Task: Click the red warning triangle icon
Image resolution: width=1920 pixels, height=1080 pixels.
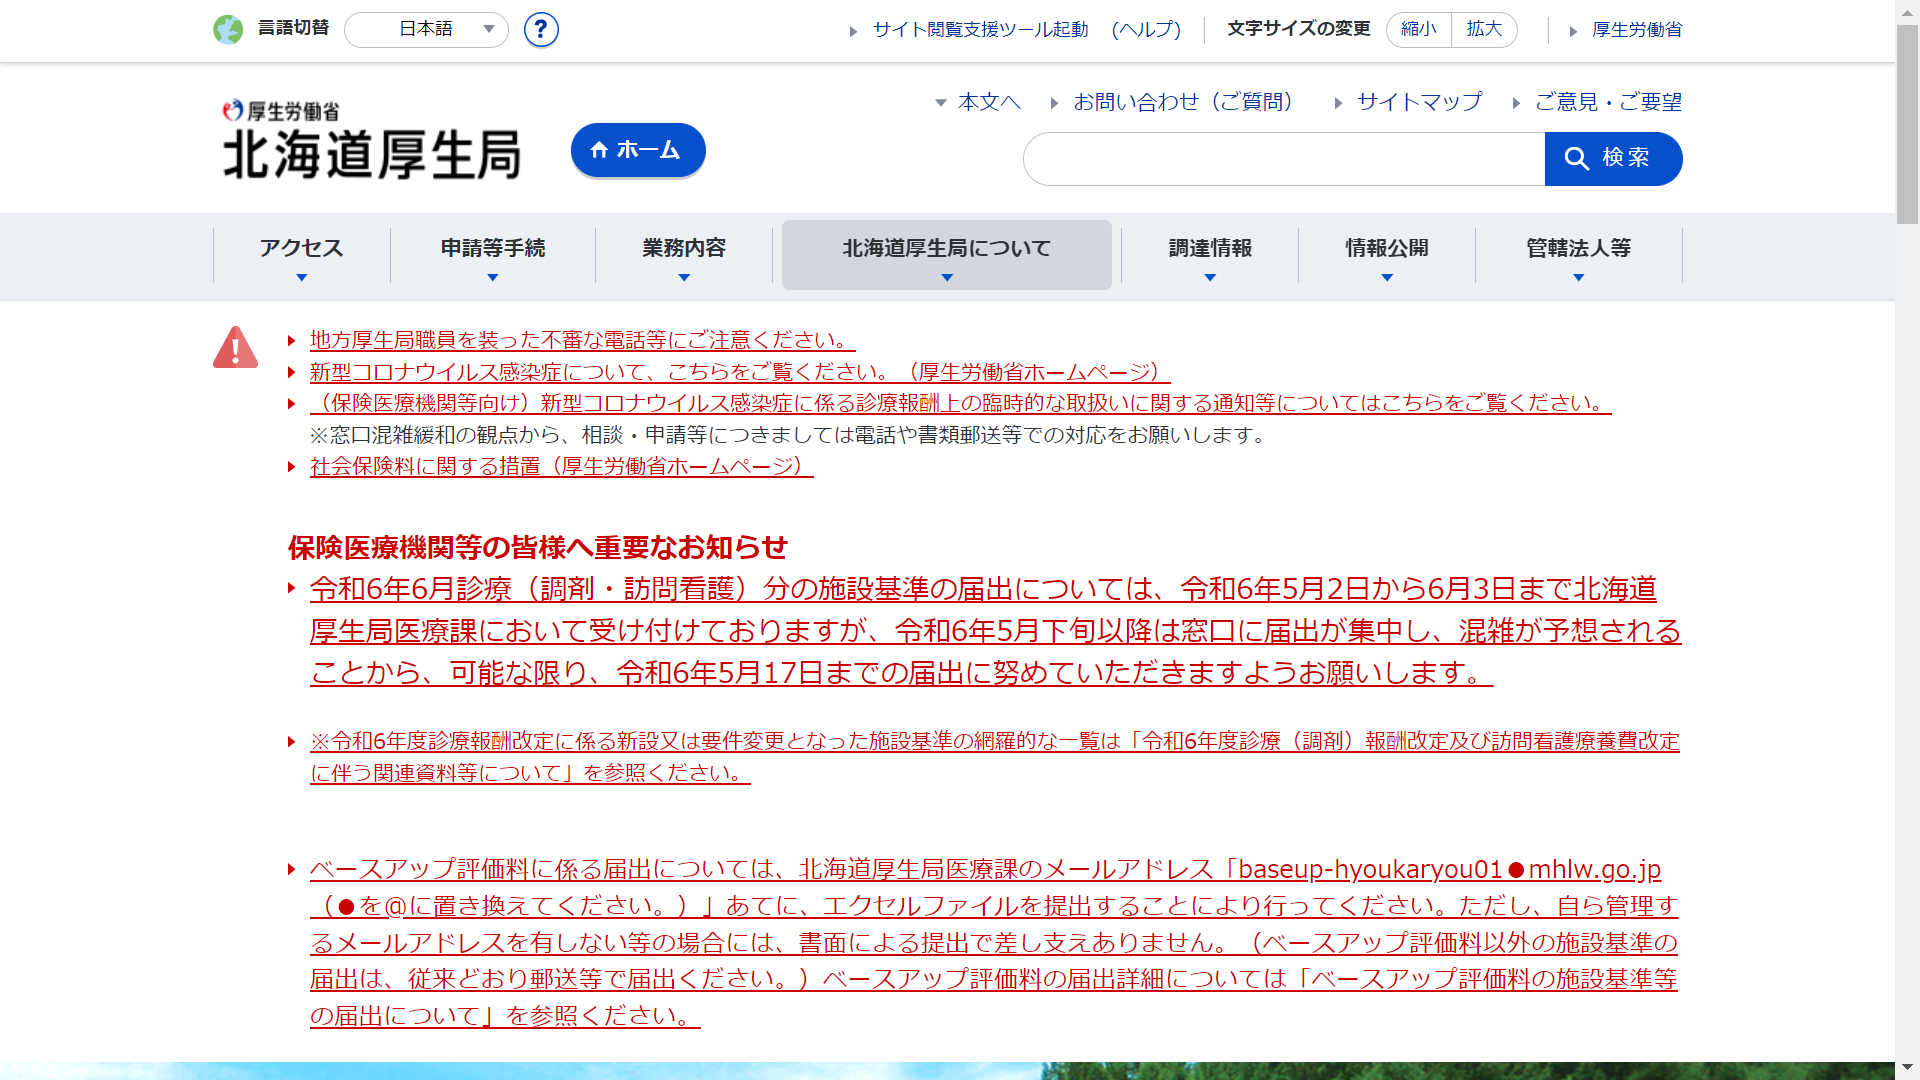Action: point(235,348)
